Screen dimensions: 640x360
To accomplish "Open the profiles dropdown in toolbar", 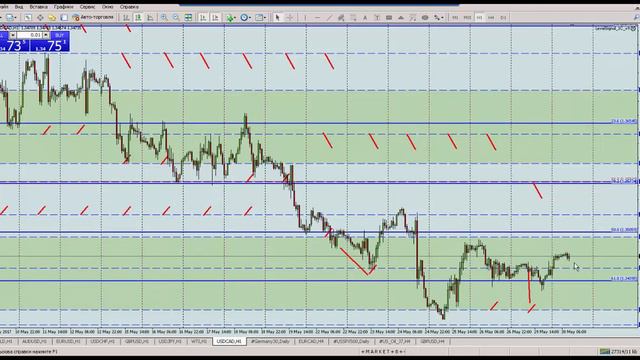I will [11, 18].
